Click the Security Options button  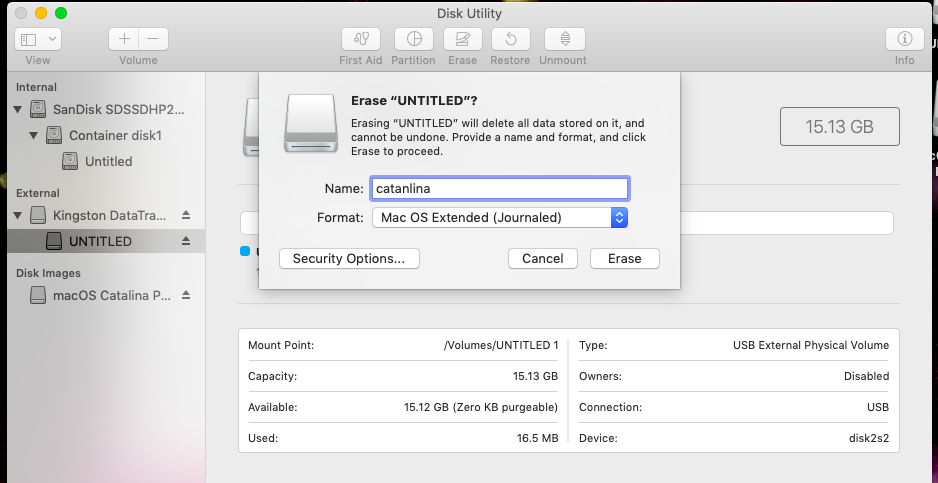pos(349,258)
